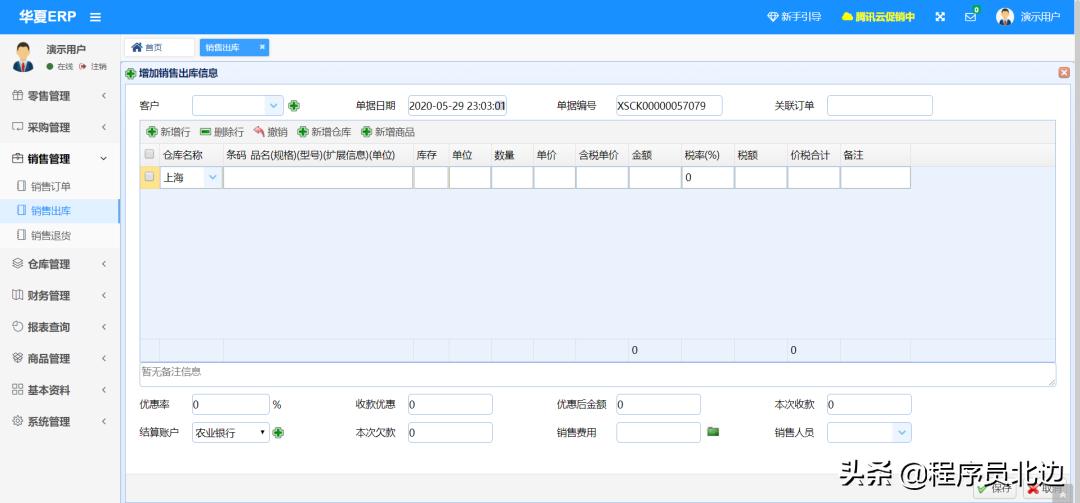Screen dimensions: 1080x503
Task: Click 新增行 add row button
Action: pos(168,132)
